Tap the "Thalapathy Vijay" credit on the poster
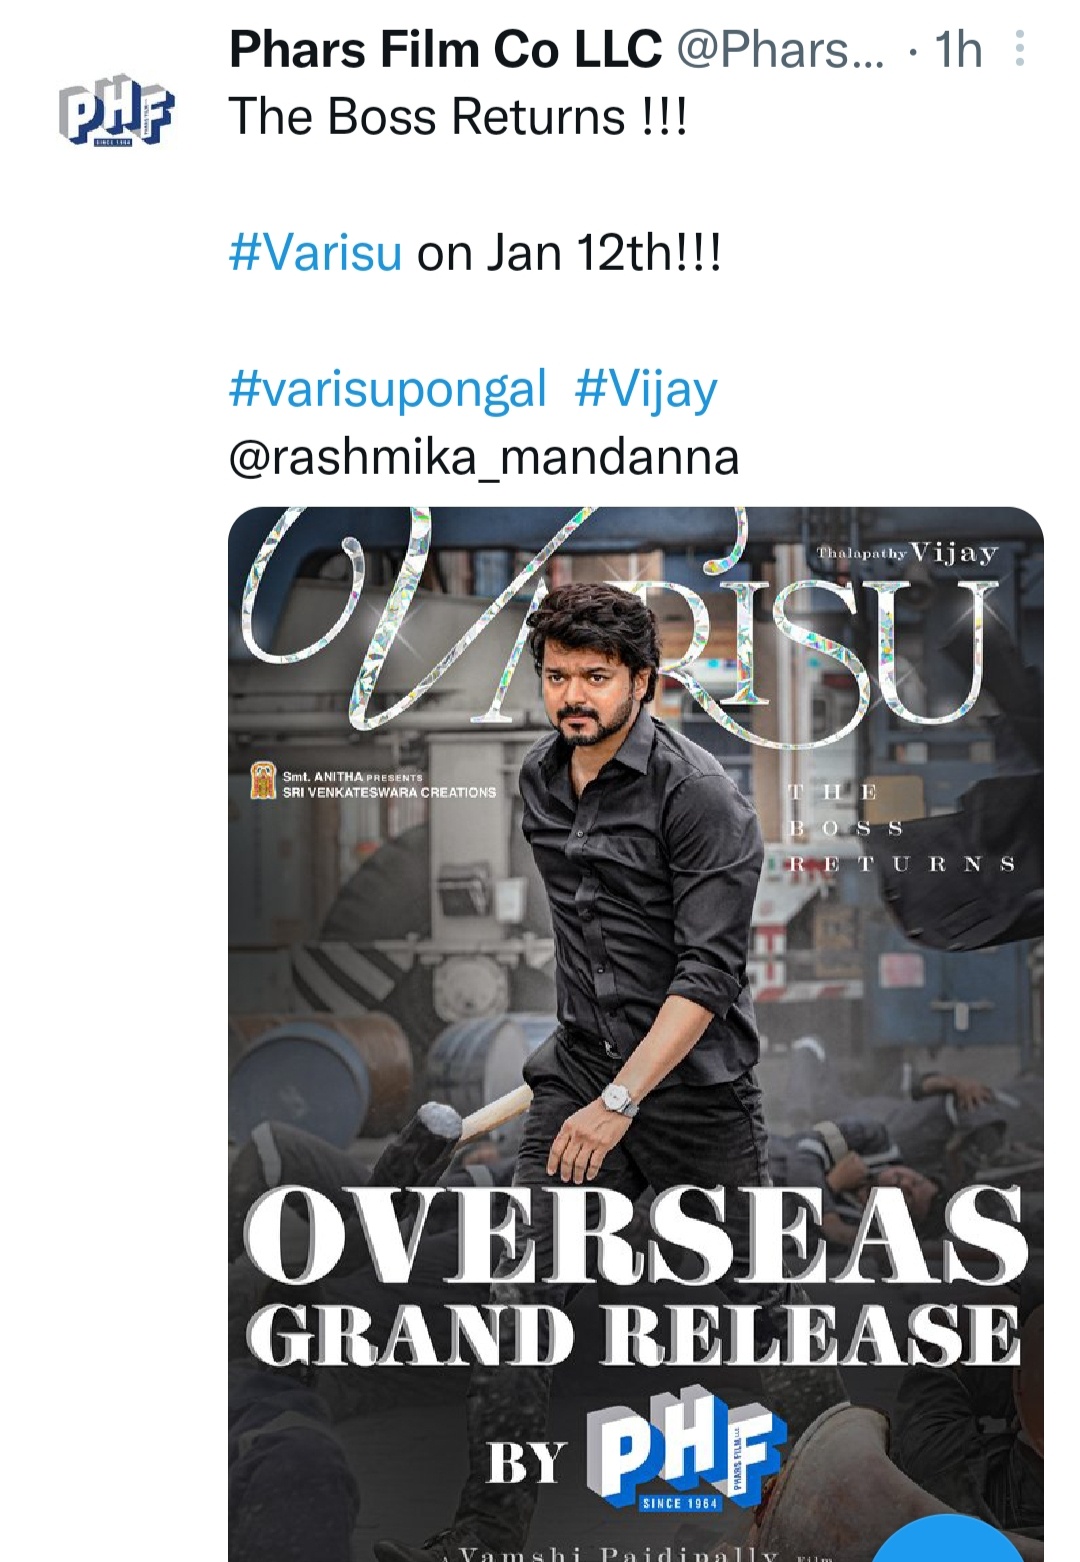The image size is (1080, 1562). pos(907,553)
